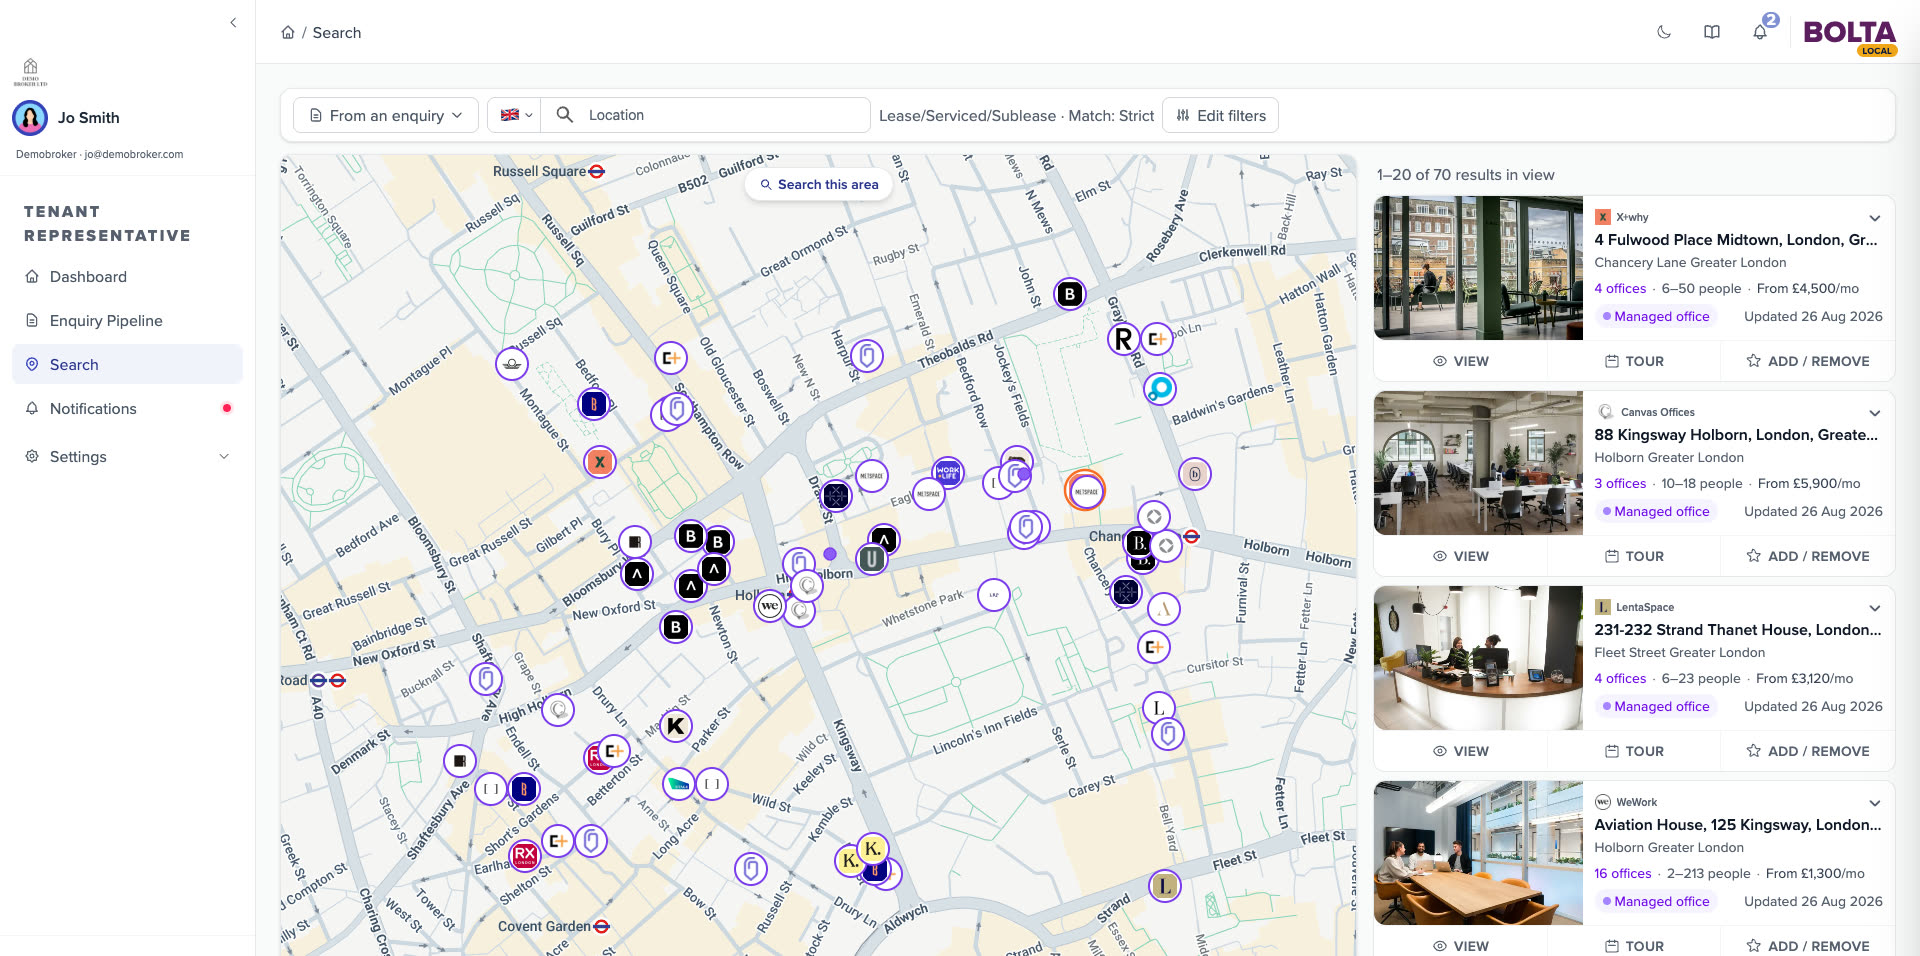The image size is (1920, 956).
Task: Open the notifications bell with badge 2
Action: pyautogui.click(x=1760, y=32)
